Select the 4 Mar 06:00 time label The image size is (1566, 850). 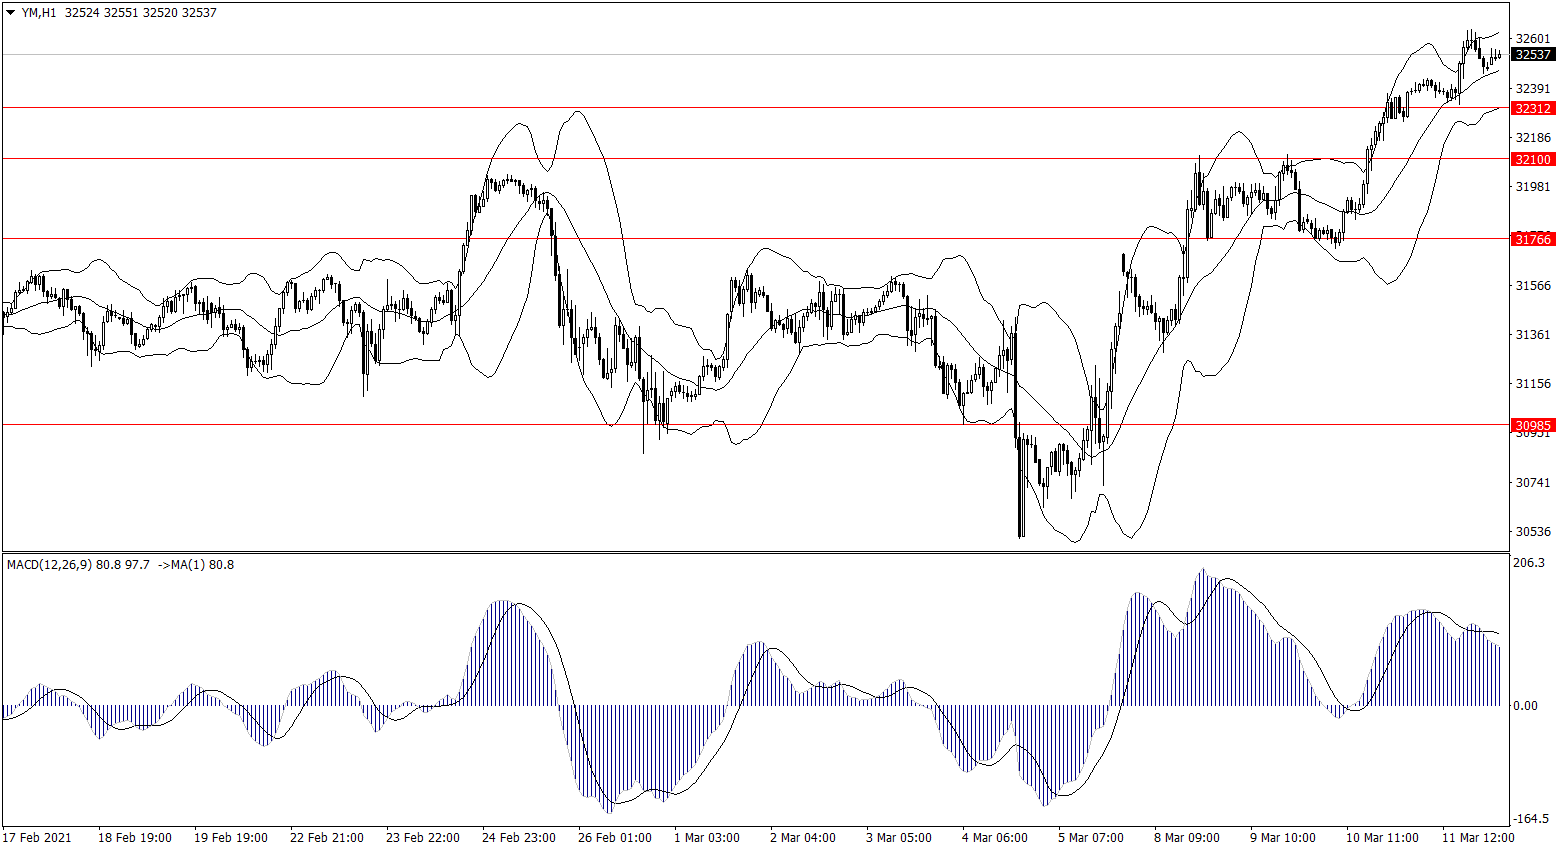point(994,837)
